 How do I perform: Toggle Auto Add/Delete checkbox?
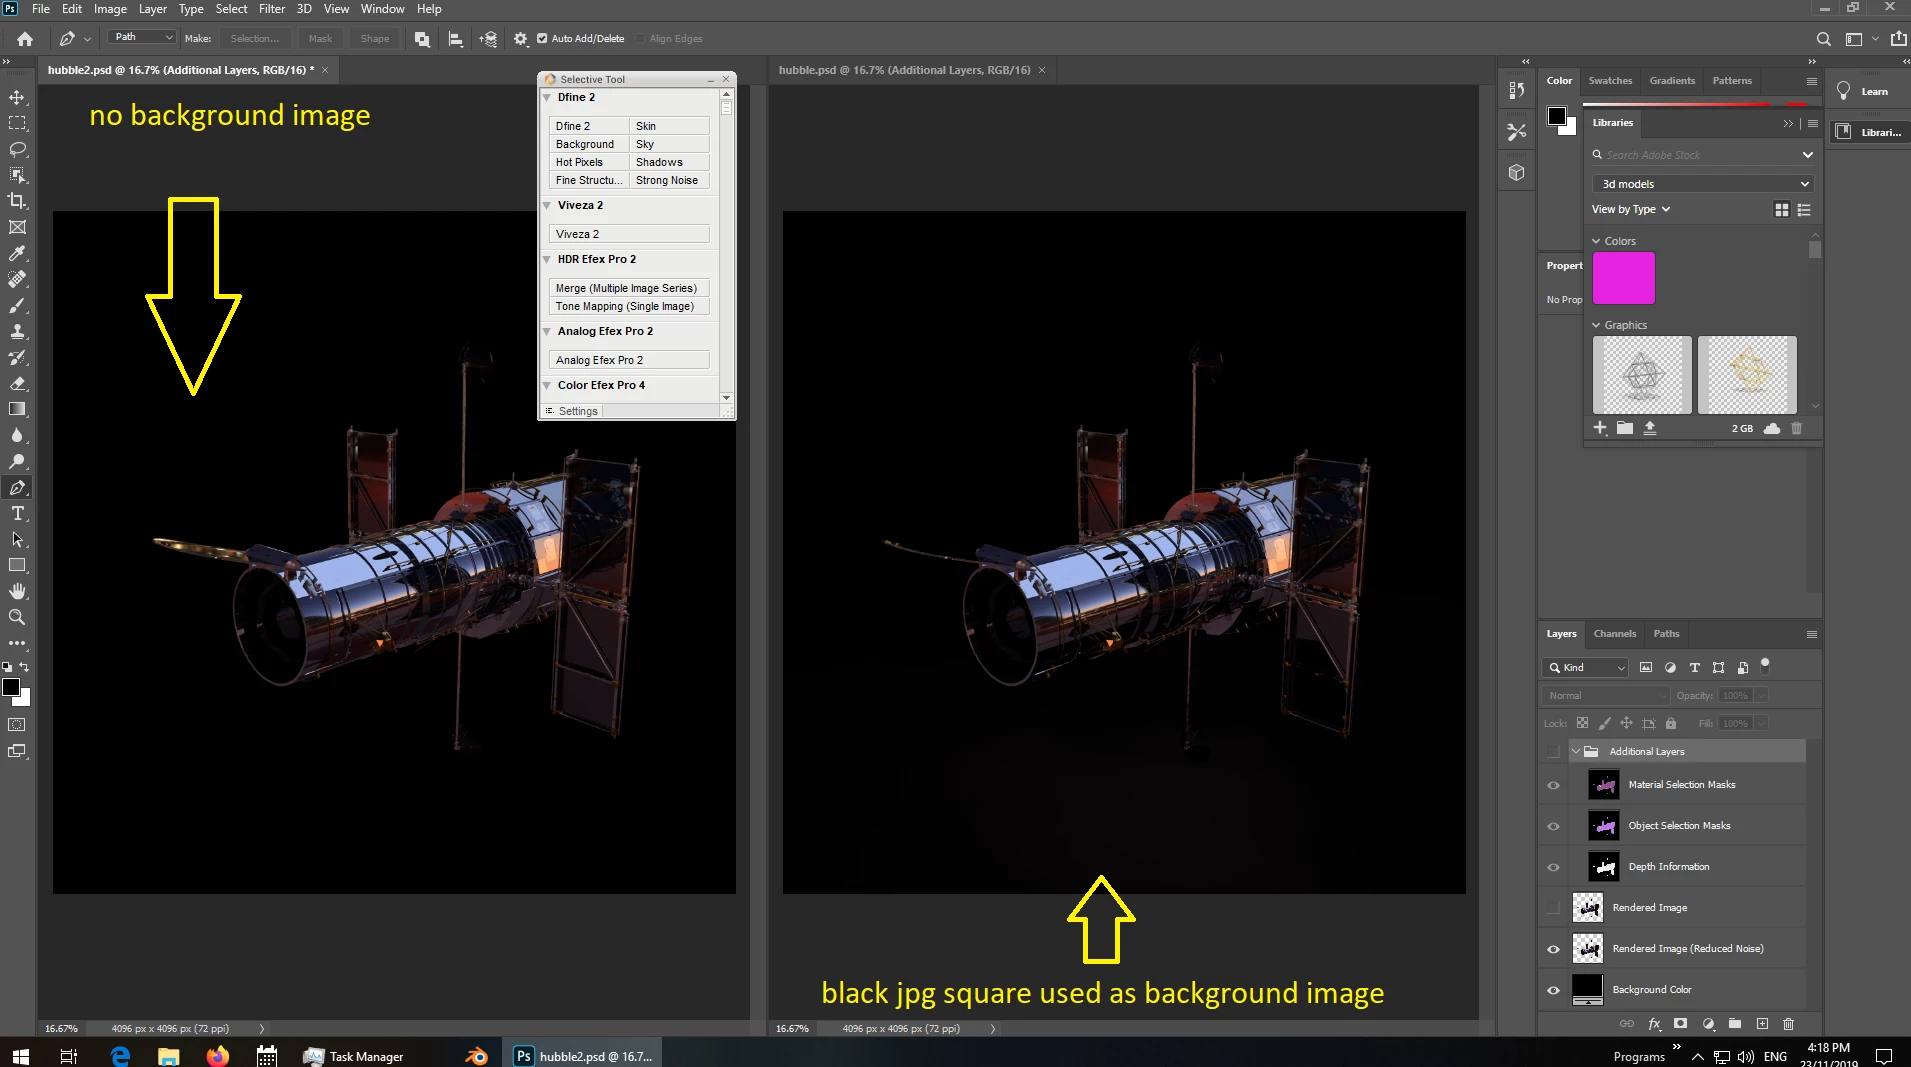[542, 39]
